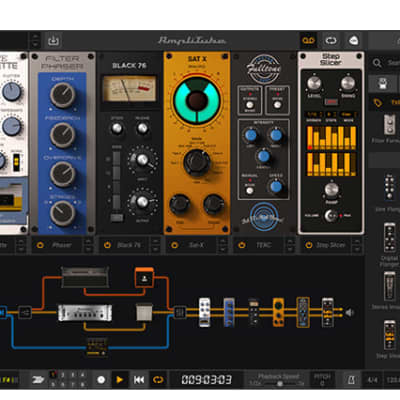Screen dimensions: 400x400
Task: Click the large mode knob on Sat X
Action: point(196,163)
